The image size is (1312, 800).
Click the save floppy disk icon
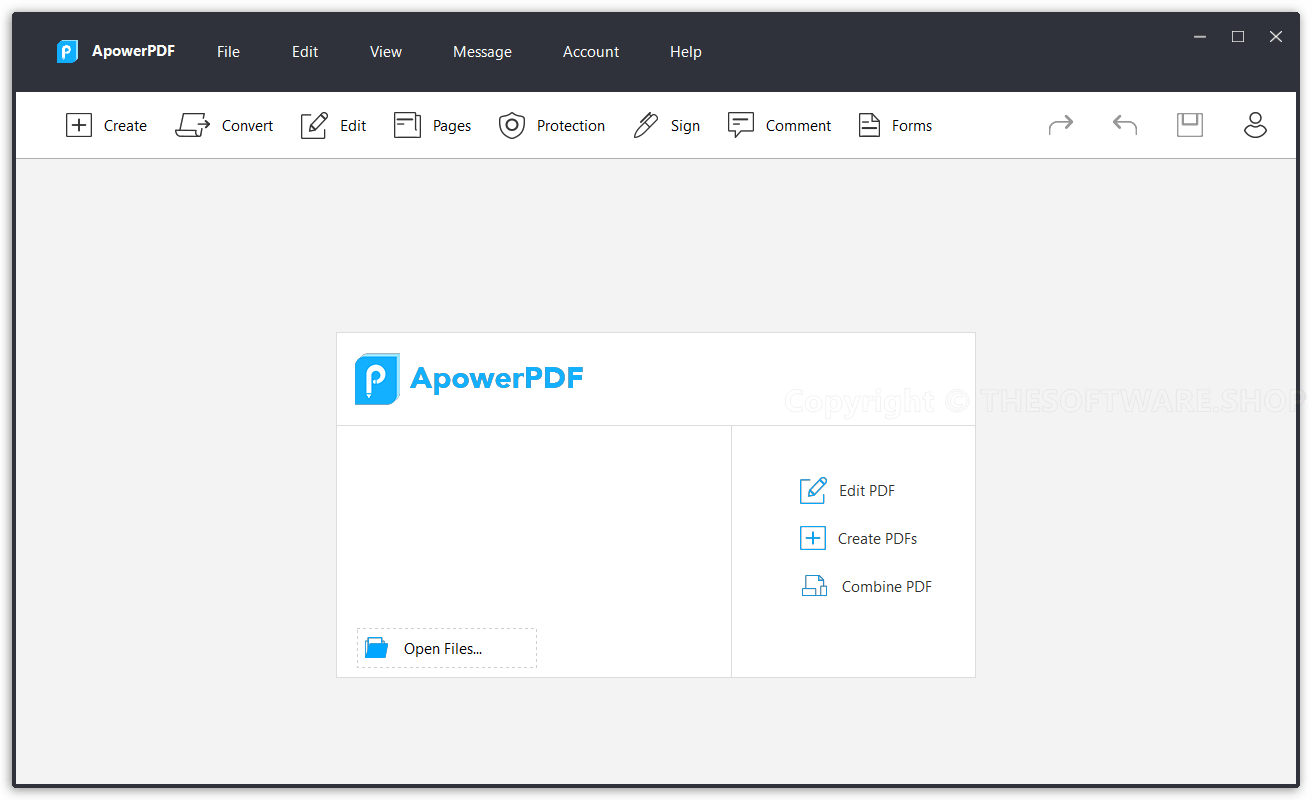click(x=1190, y=125)
